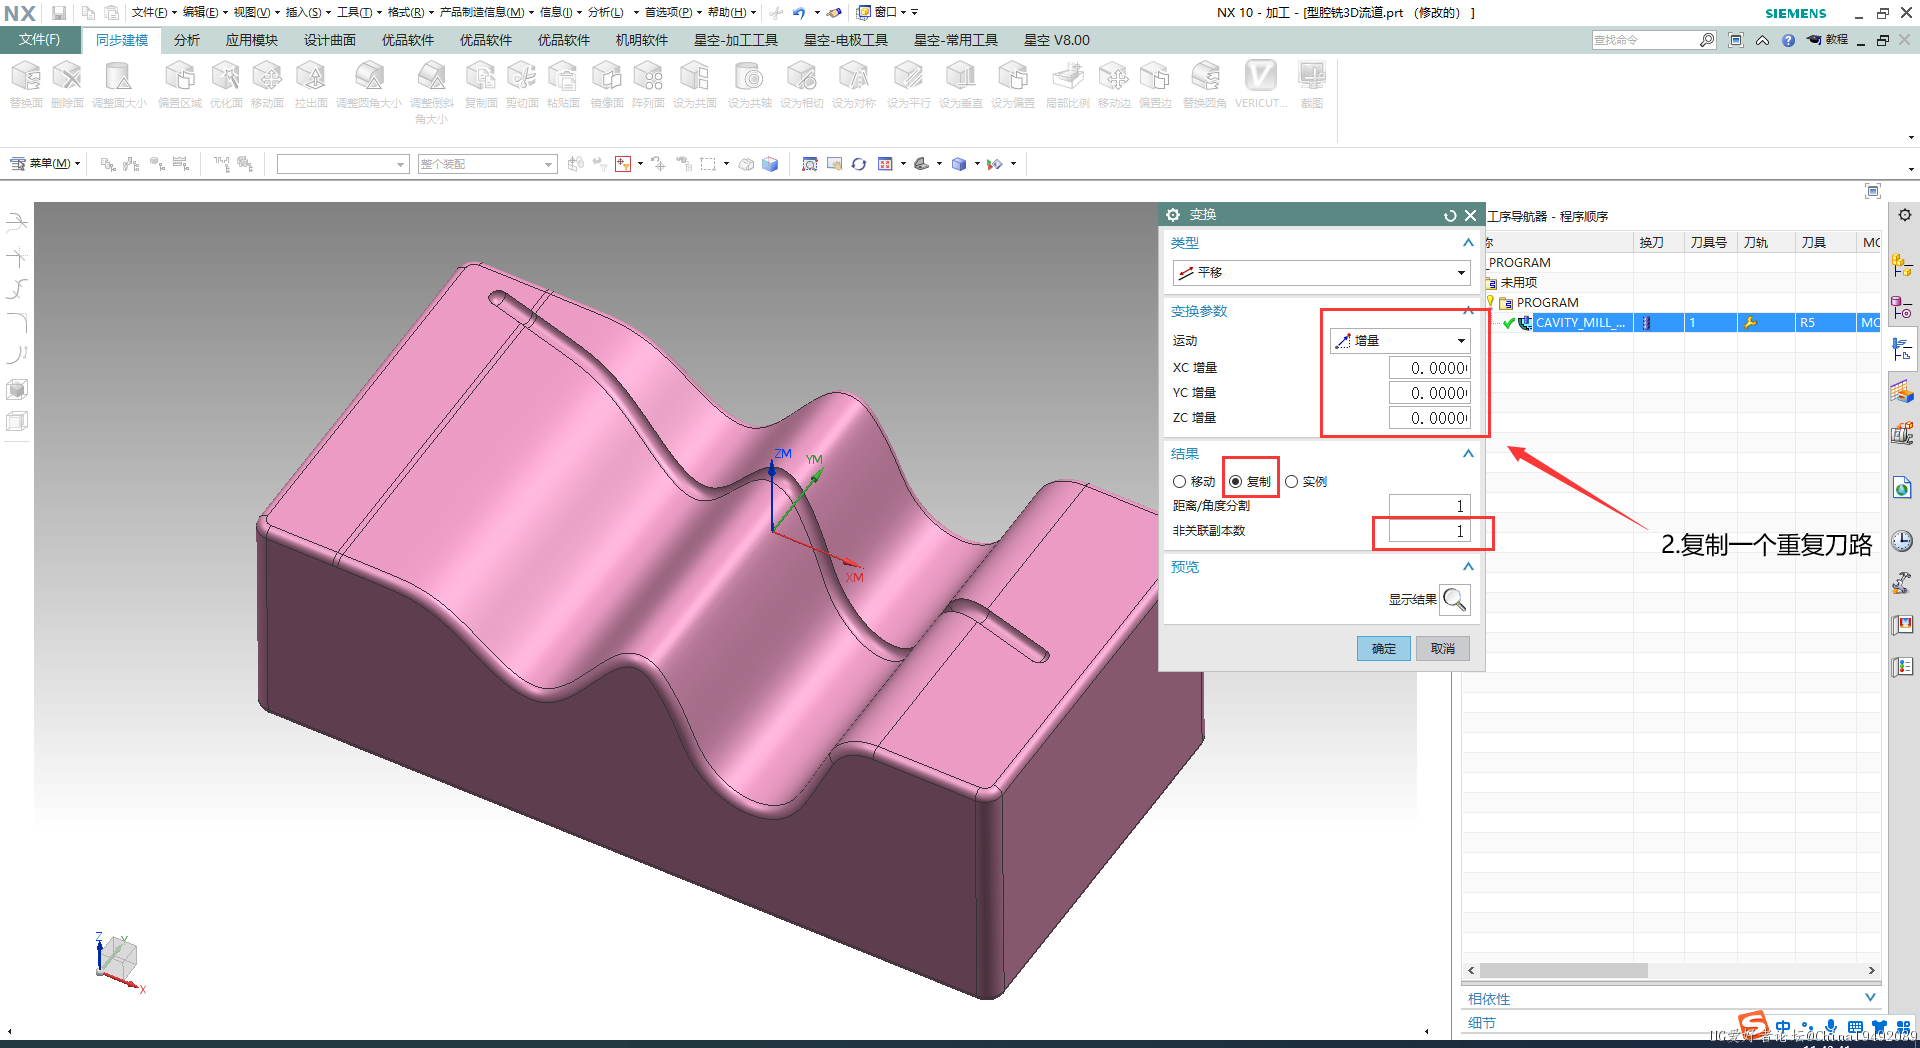
Task: Open the 菜单(M) dropdown
Action: point(46,163)
